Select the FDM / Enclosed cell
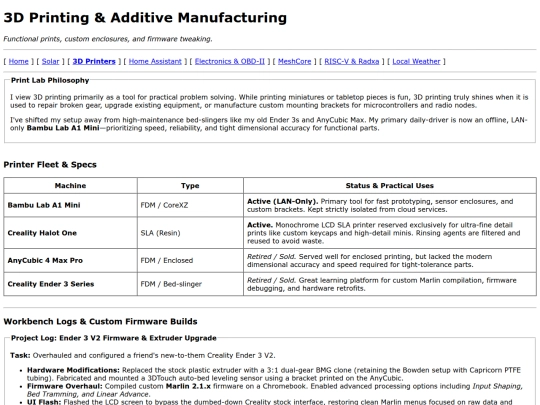The width and height of the screenshot is (540, 405). (x=190, y=260)
